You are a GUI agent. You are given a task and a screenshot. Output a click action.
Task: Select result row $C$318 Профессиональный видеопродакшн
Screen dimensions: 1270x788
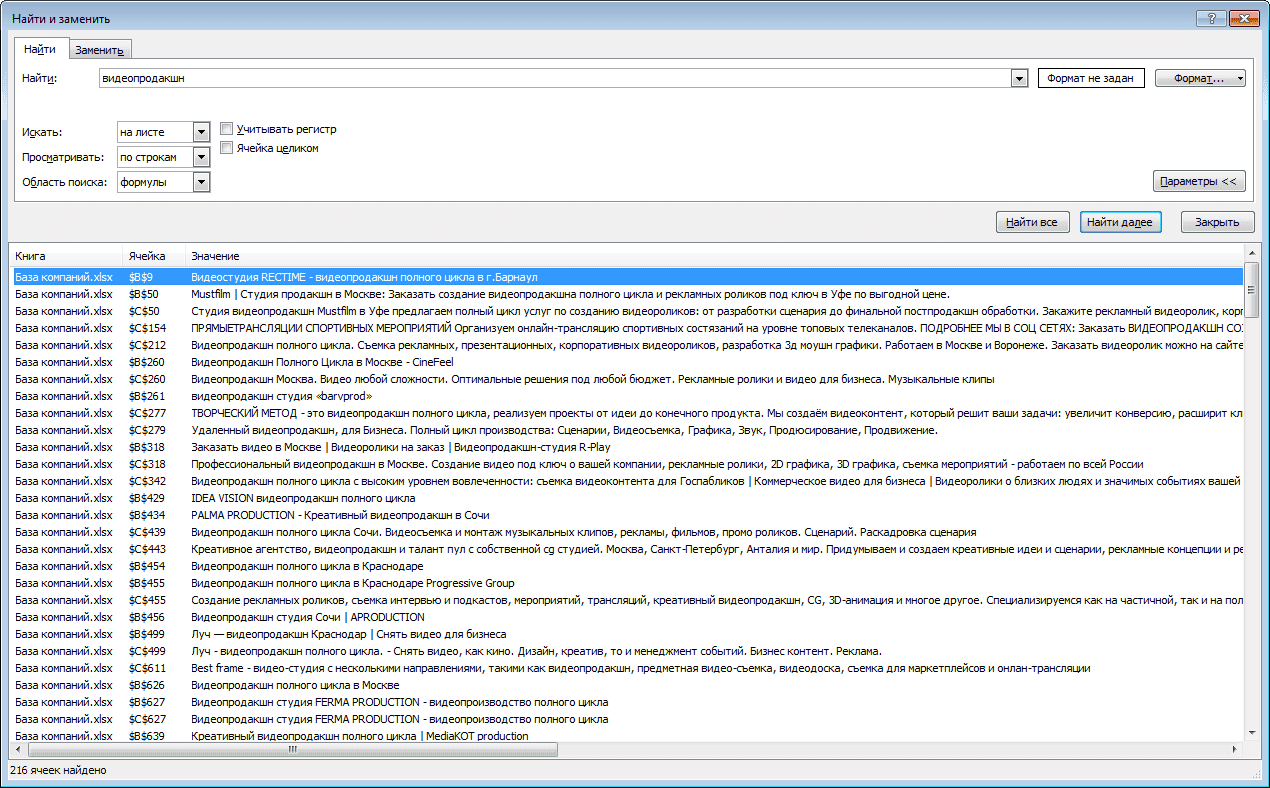(x=626, y=464)
